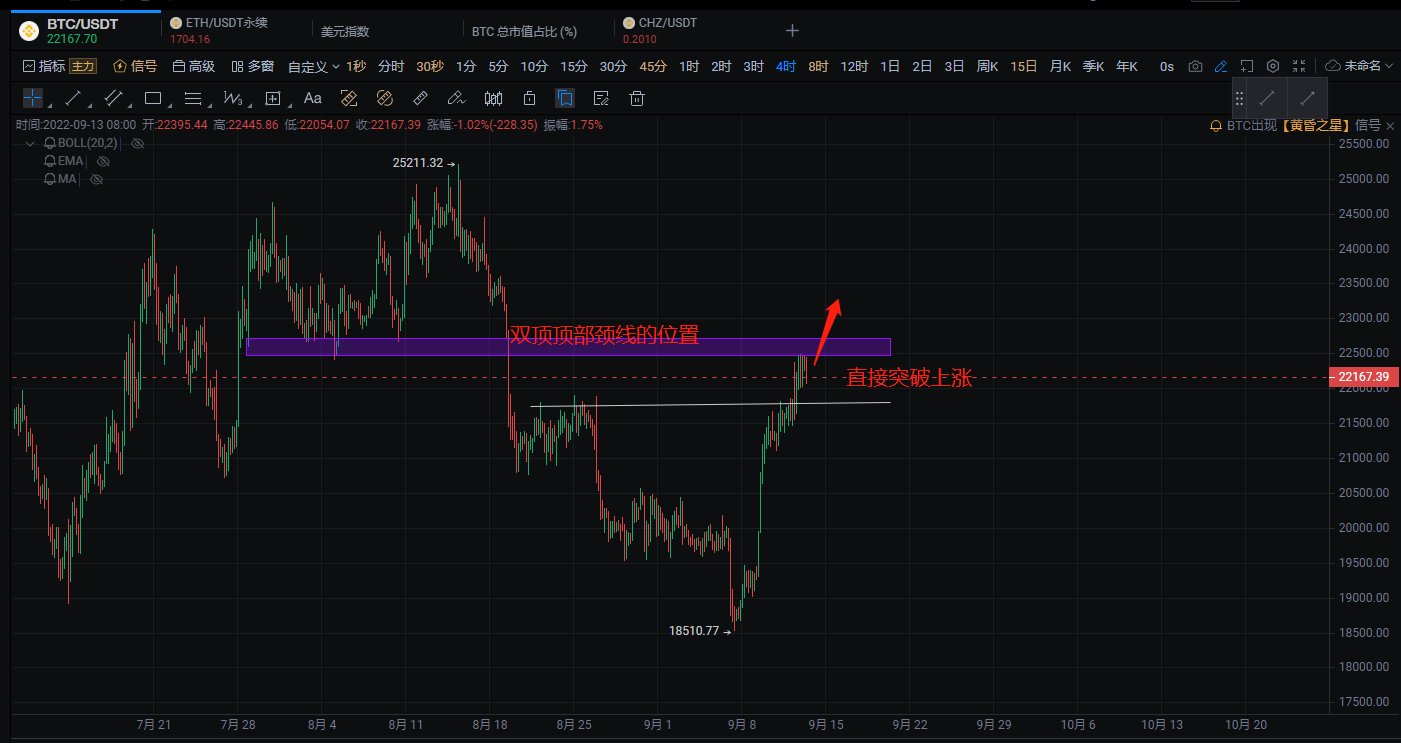This screenshot has width=1401, height=743.
Task: Click the trash icon to delete drawings
Action: click(x=637, y=98)
